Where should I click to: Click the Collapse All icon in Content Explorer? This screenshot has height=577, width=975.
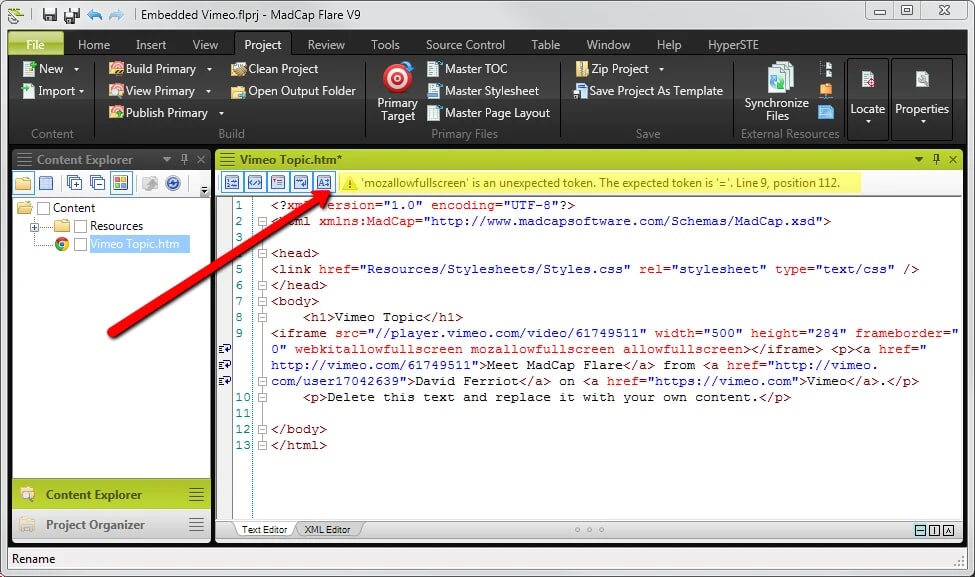(x=97, y=183)
